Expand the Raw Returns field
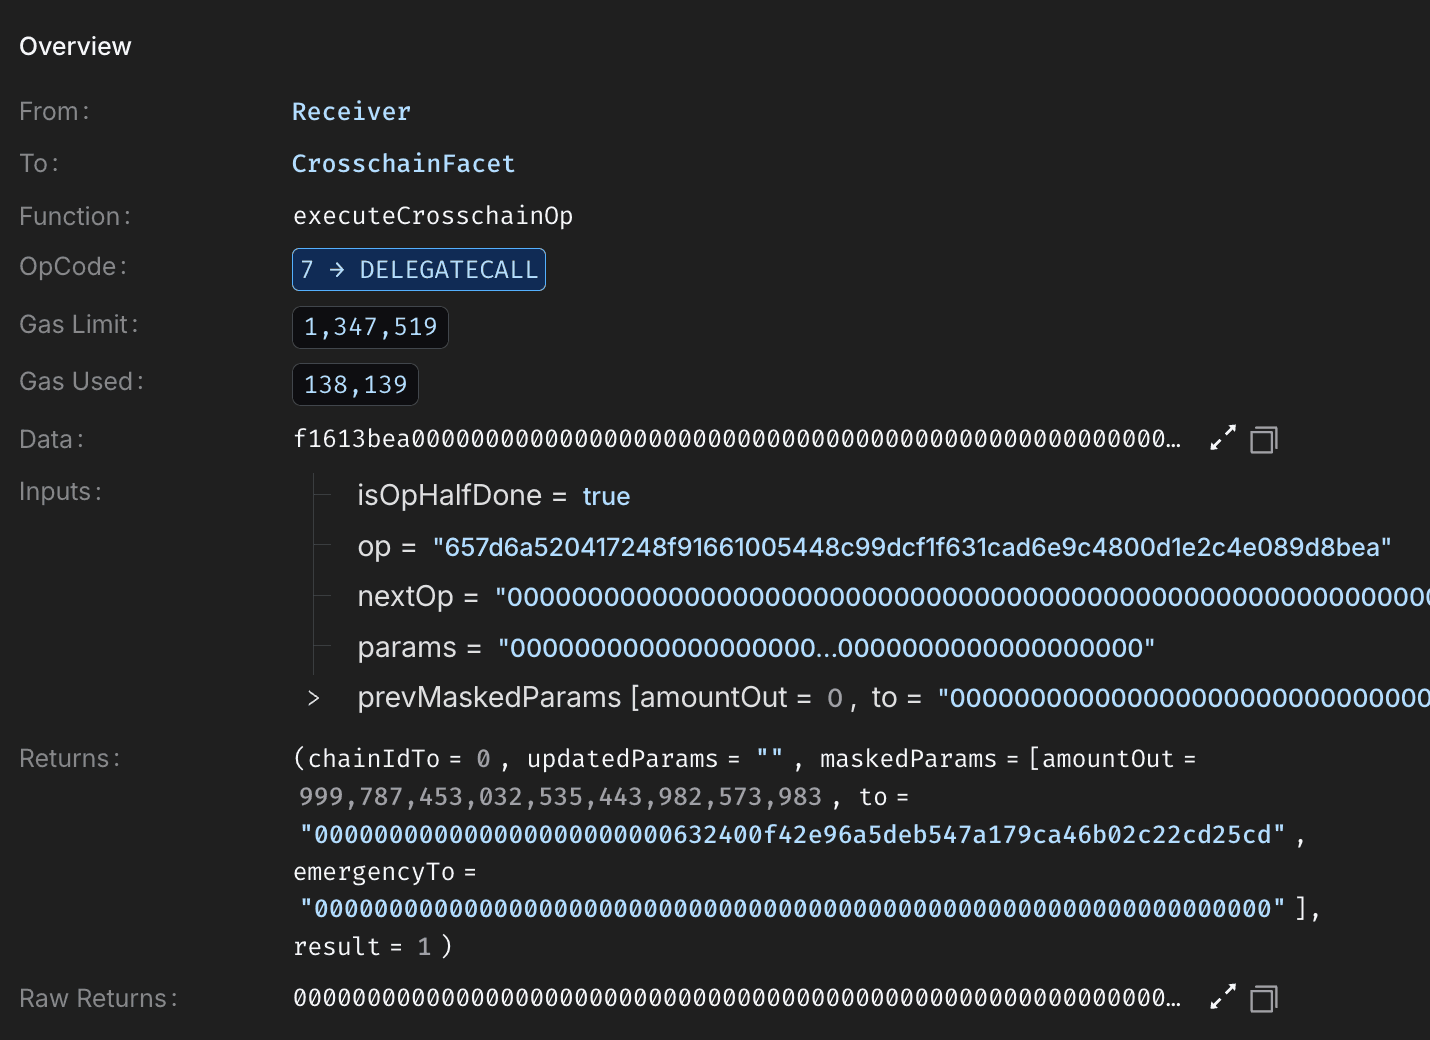The height and width of the screenshot is (1040, 1430). (x=1222, y=997)
